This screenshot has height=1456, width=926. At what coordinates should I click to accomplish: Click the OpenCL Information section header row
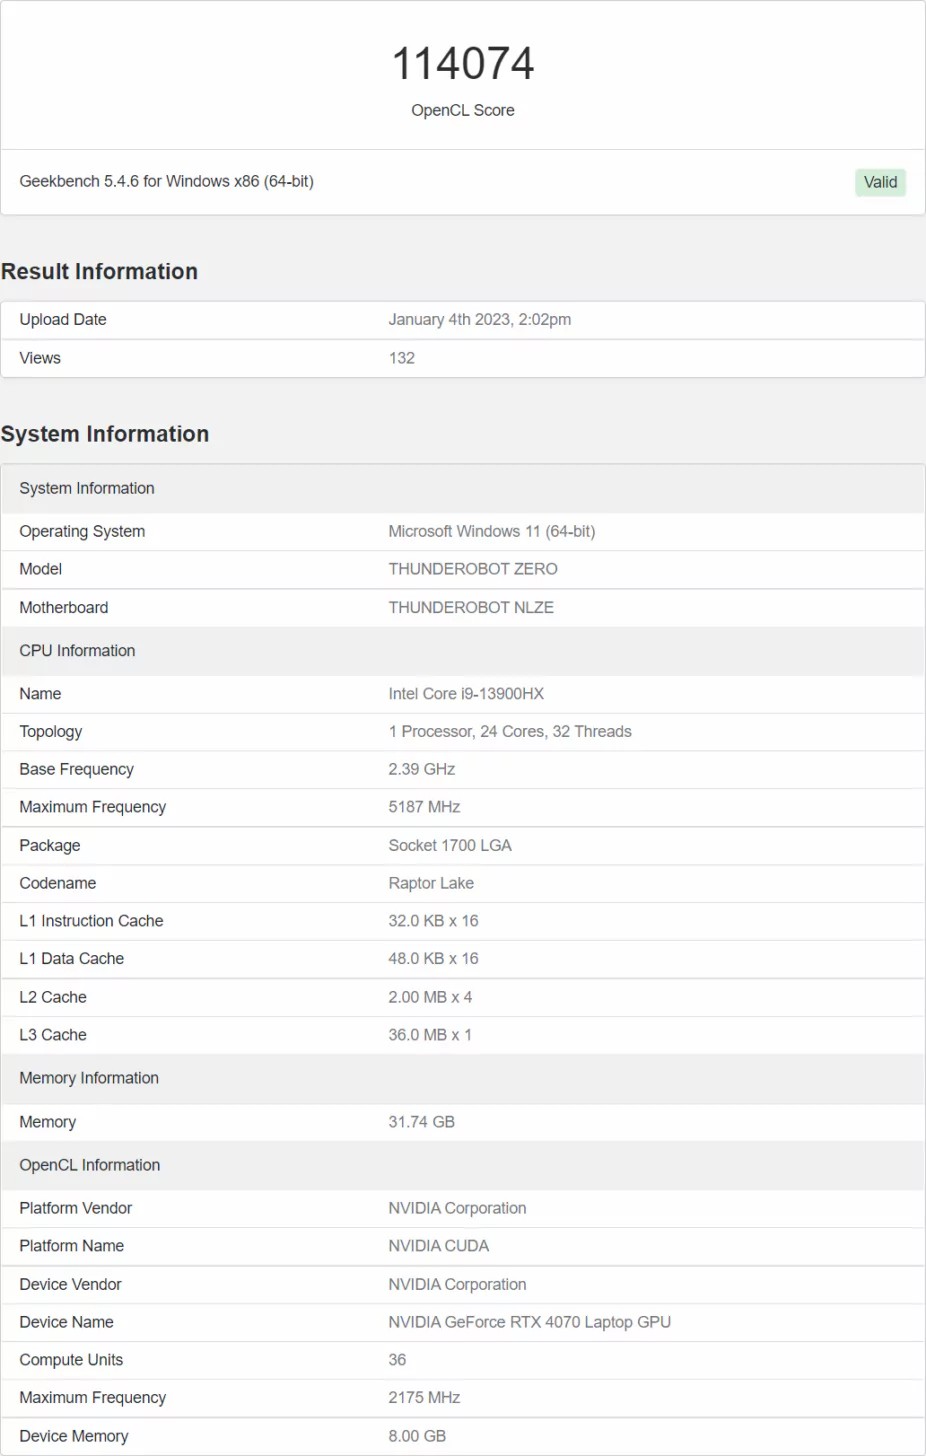[463, 1165]
